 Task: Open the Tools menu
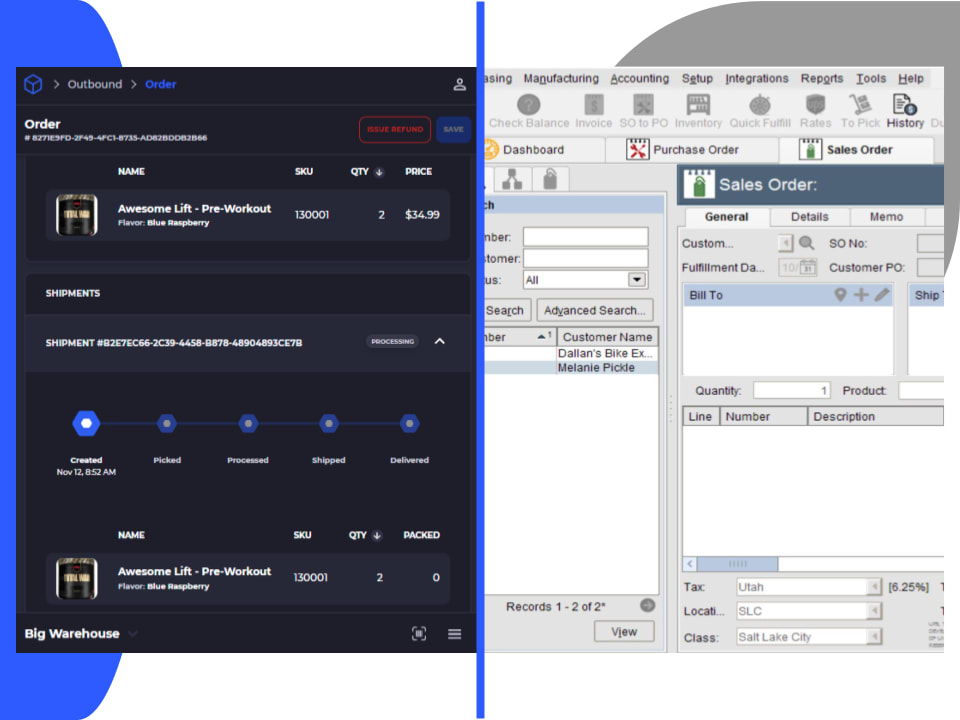871,78
